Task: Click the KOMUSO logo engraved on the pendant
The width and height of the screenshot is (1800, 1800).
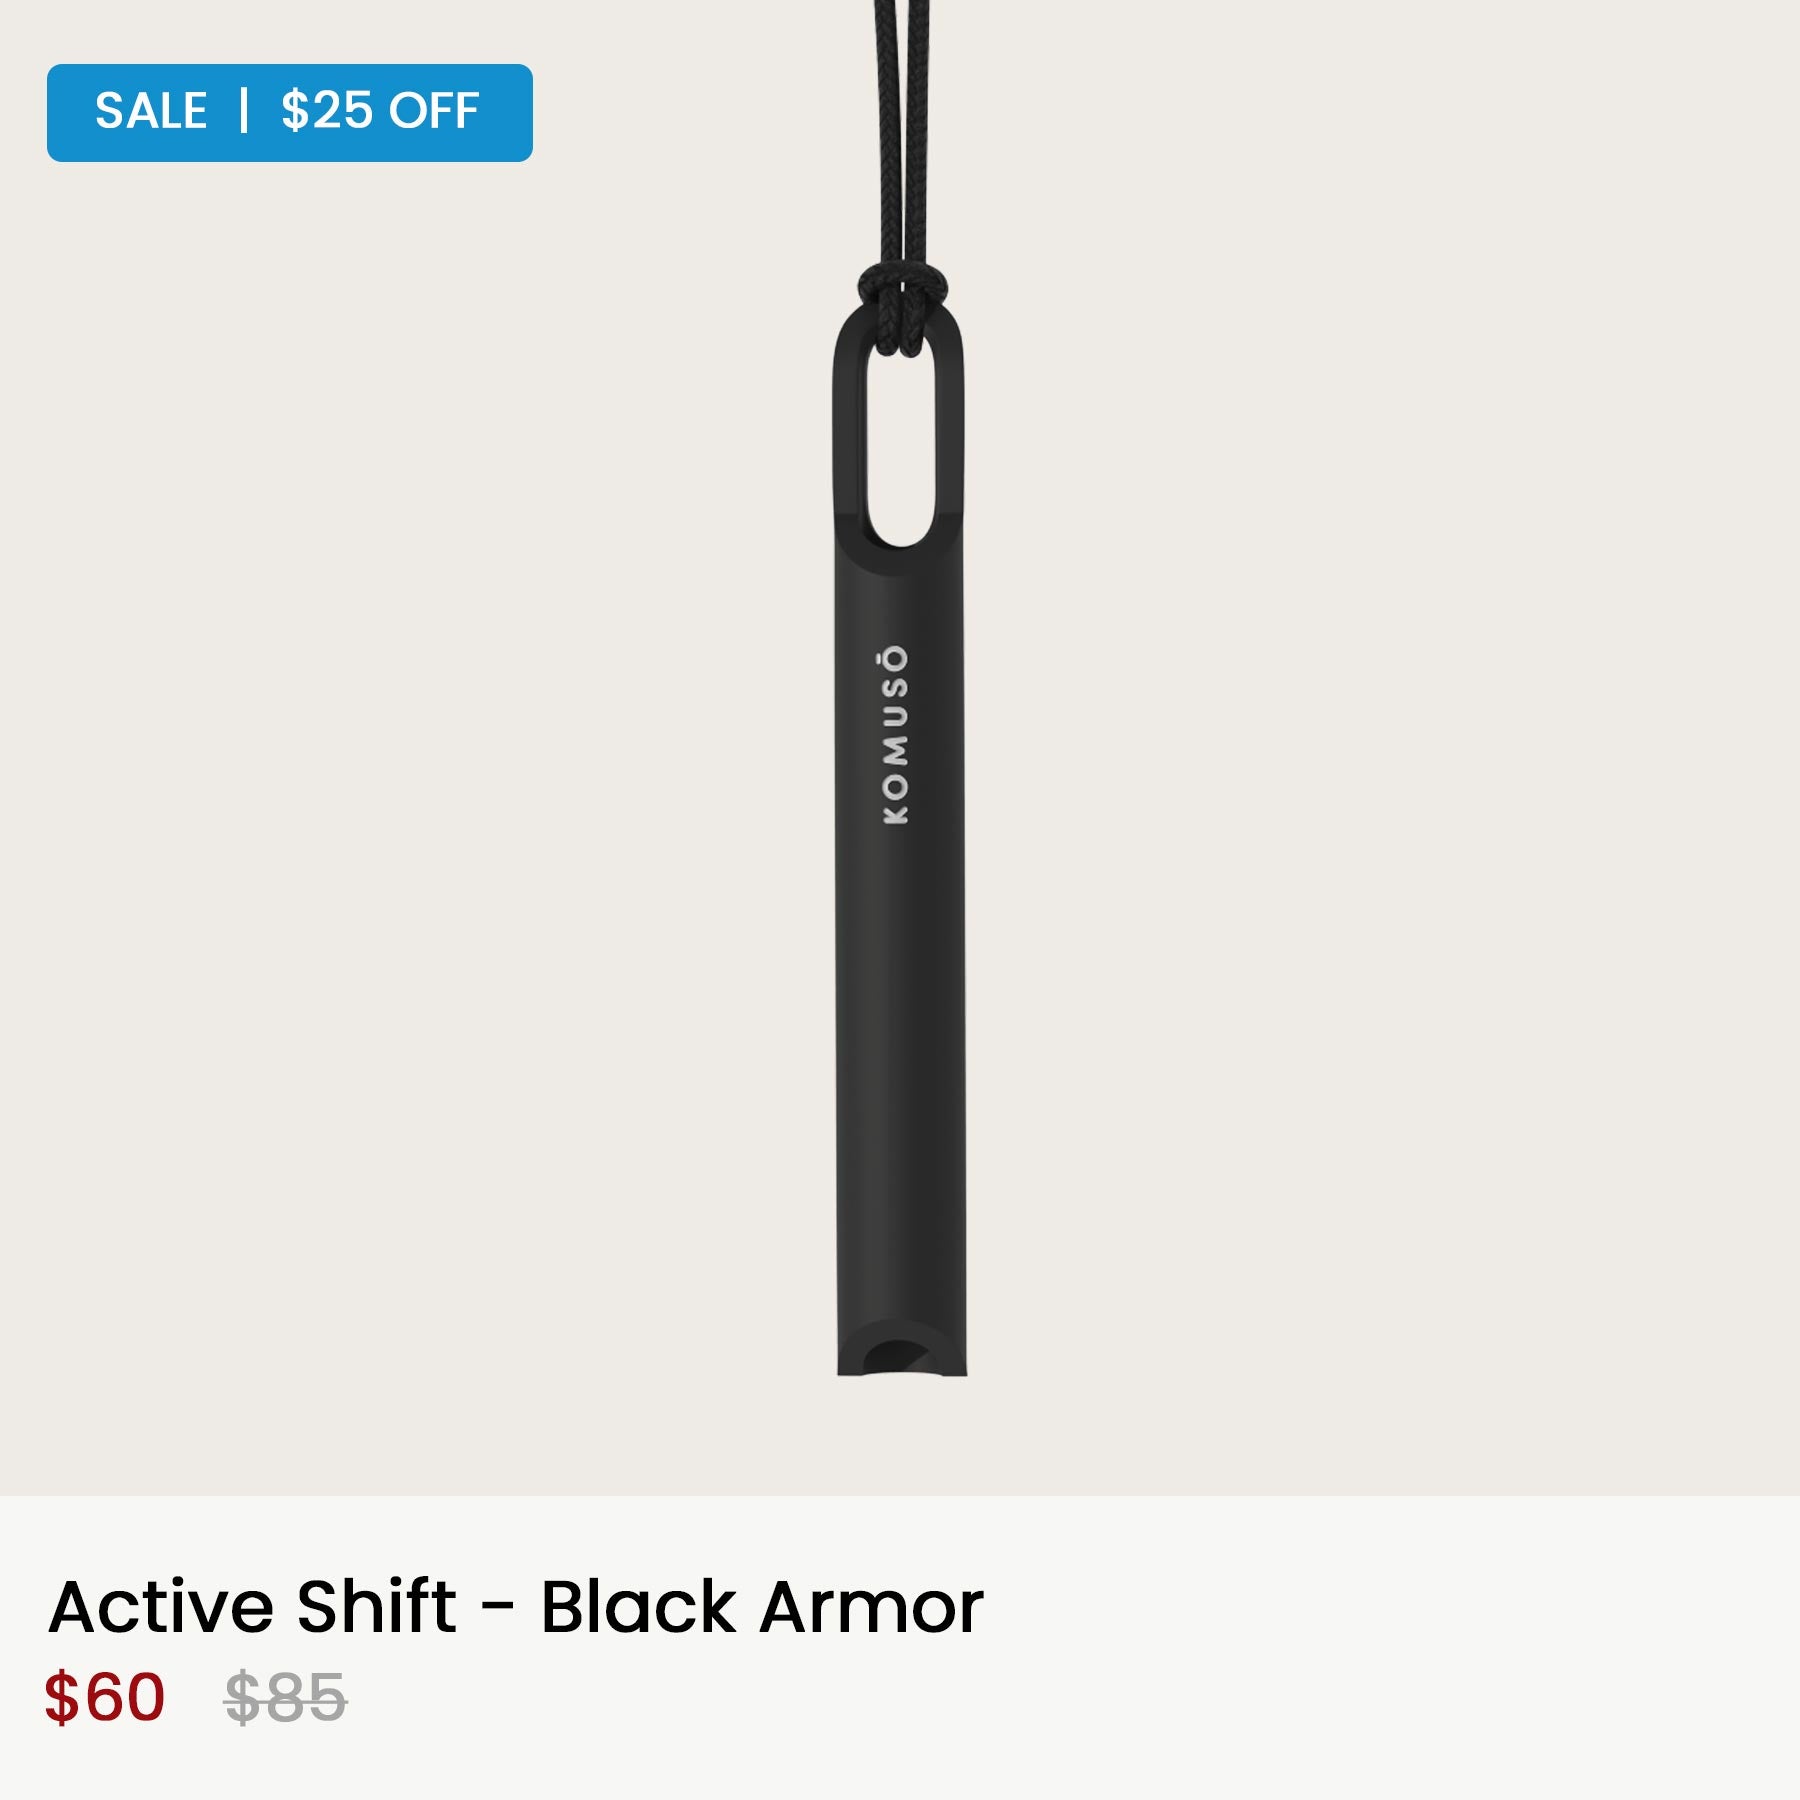Action: click(x=896, y=735)
